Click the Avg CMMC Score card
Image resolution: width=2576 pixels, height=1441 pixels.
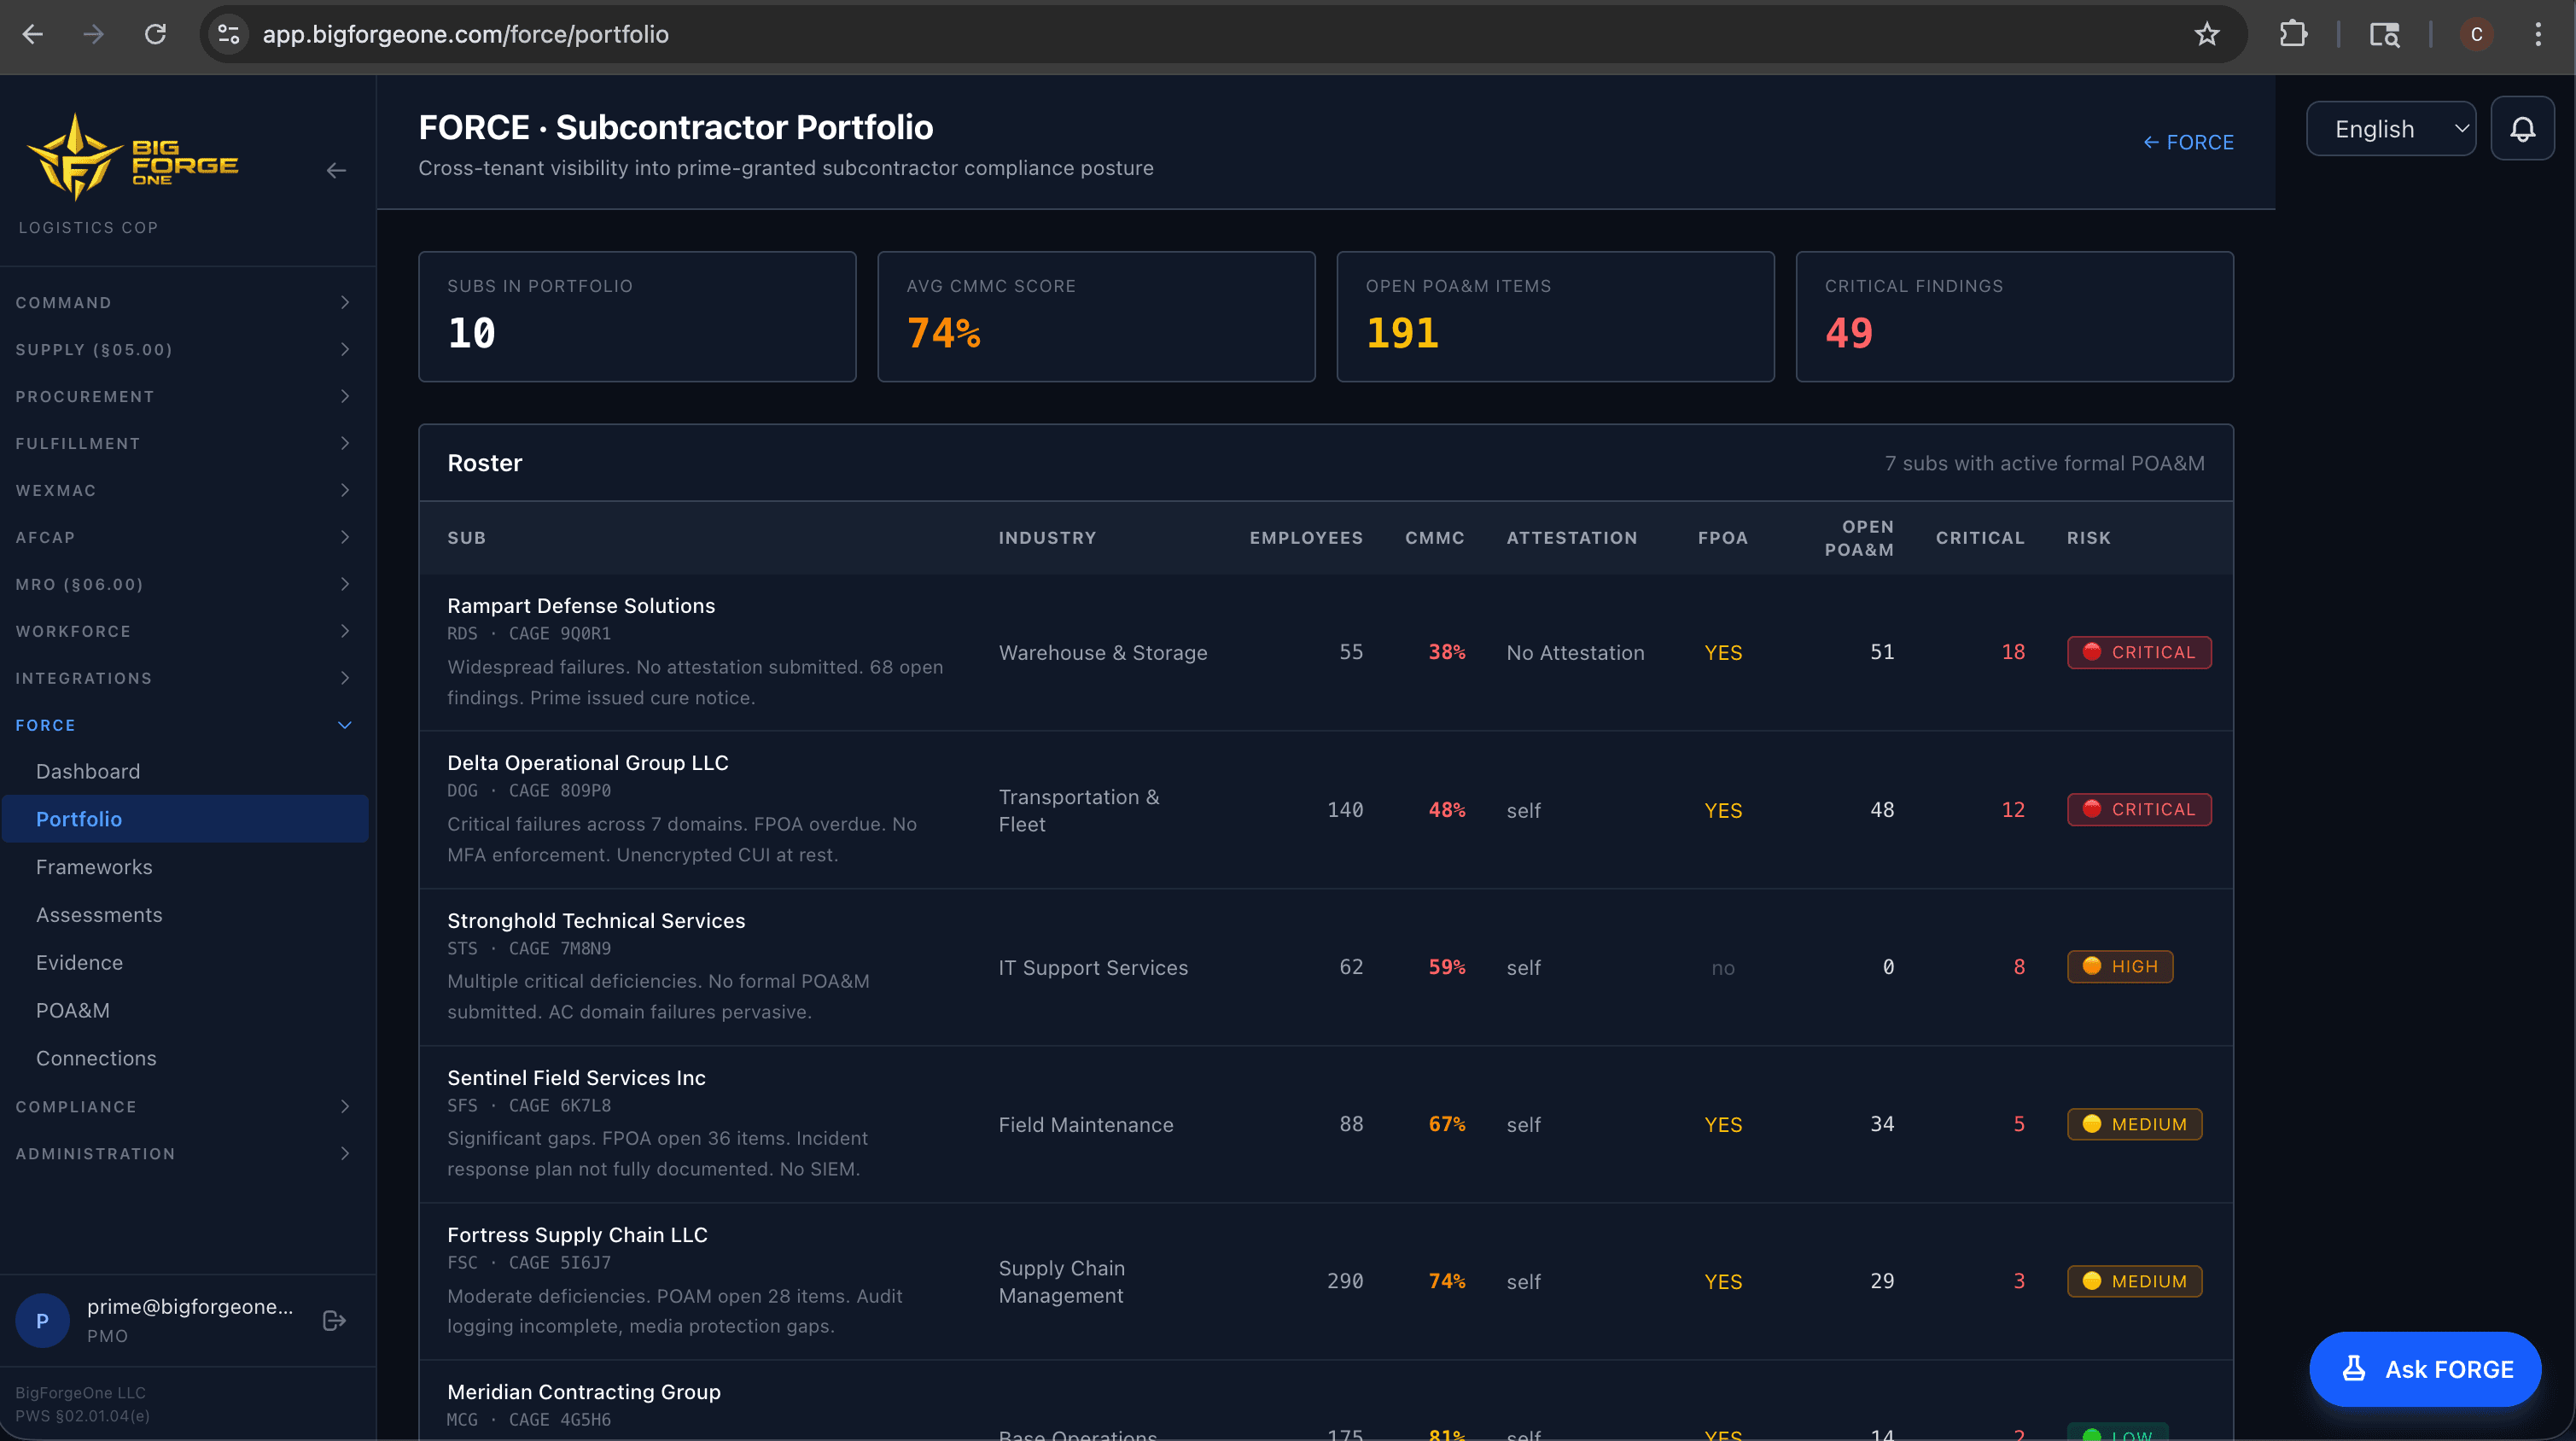pos(1096,316)
